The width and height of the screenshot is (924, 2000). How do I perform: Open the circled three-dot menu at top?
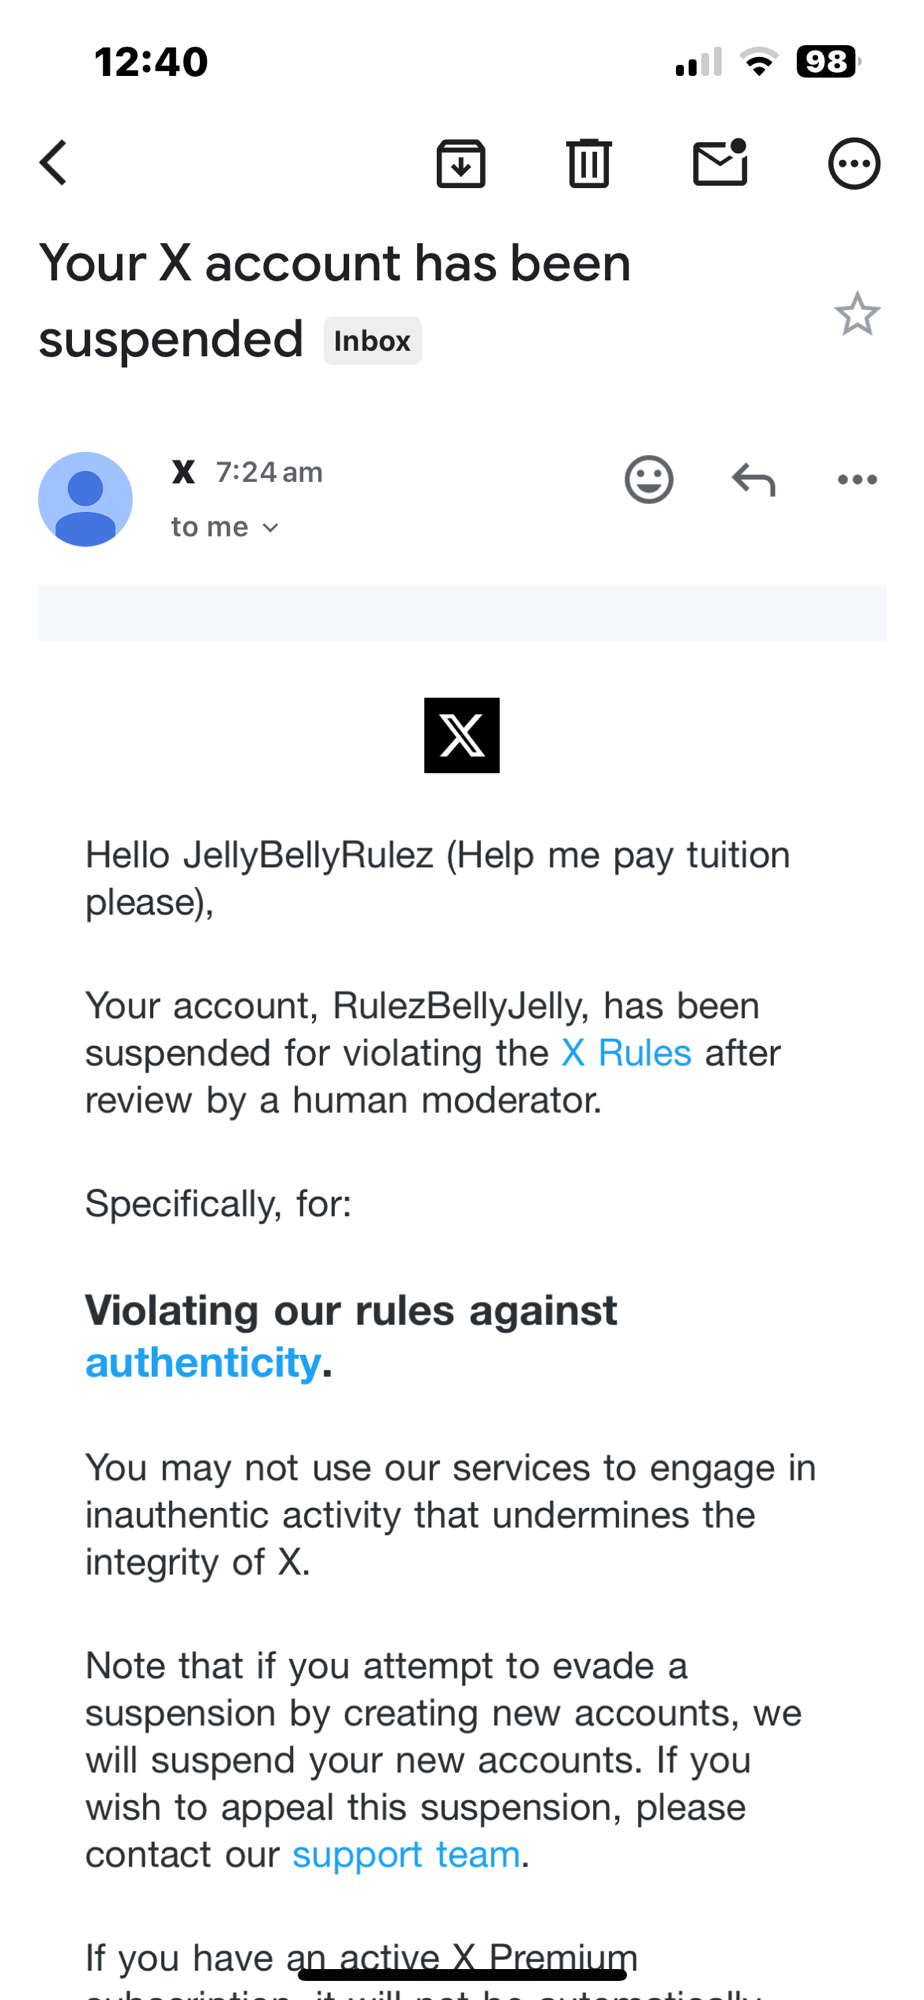[x=854, y=163]
